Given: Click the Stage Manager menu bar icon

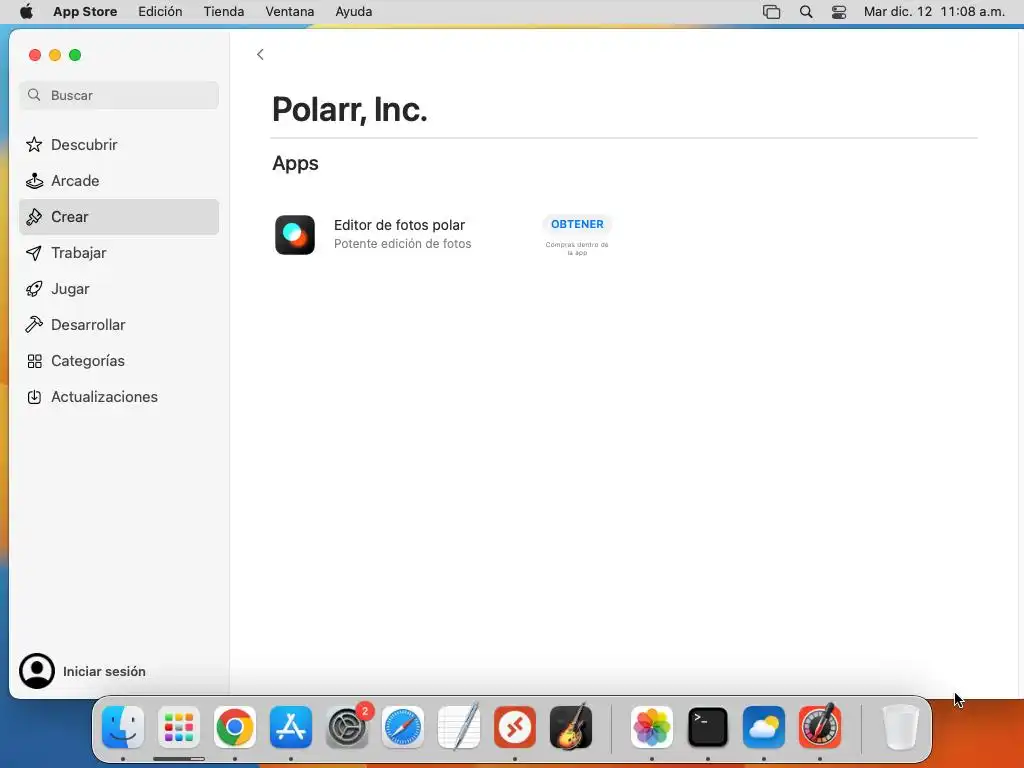Looking at the screenshot, I should point(771,12).
